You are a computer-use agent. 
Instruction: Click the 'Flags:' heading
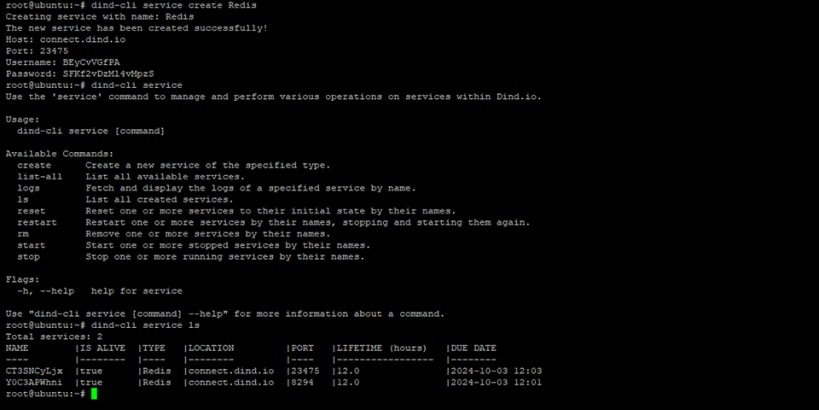pyautogui.click(x=22, y=279)
